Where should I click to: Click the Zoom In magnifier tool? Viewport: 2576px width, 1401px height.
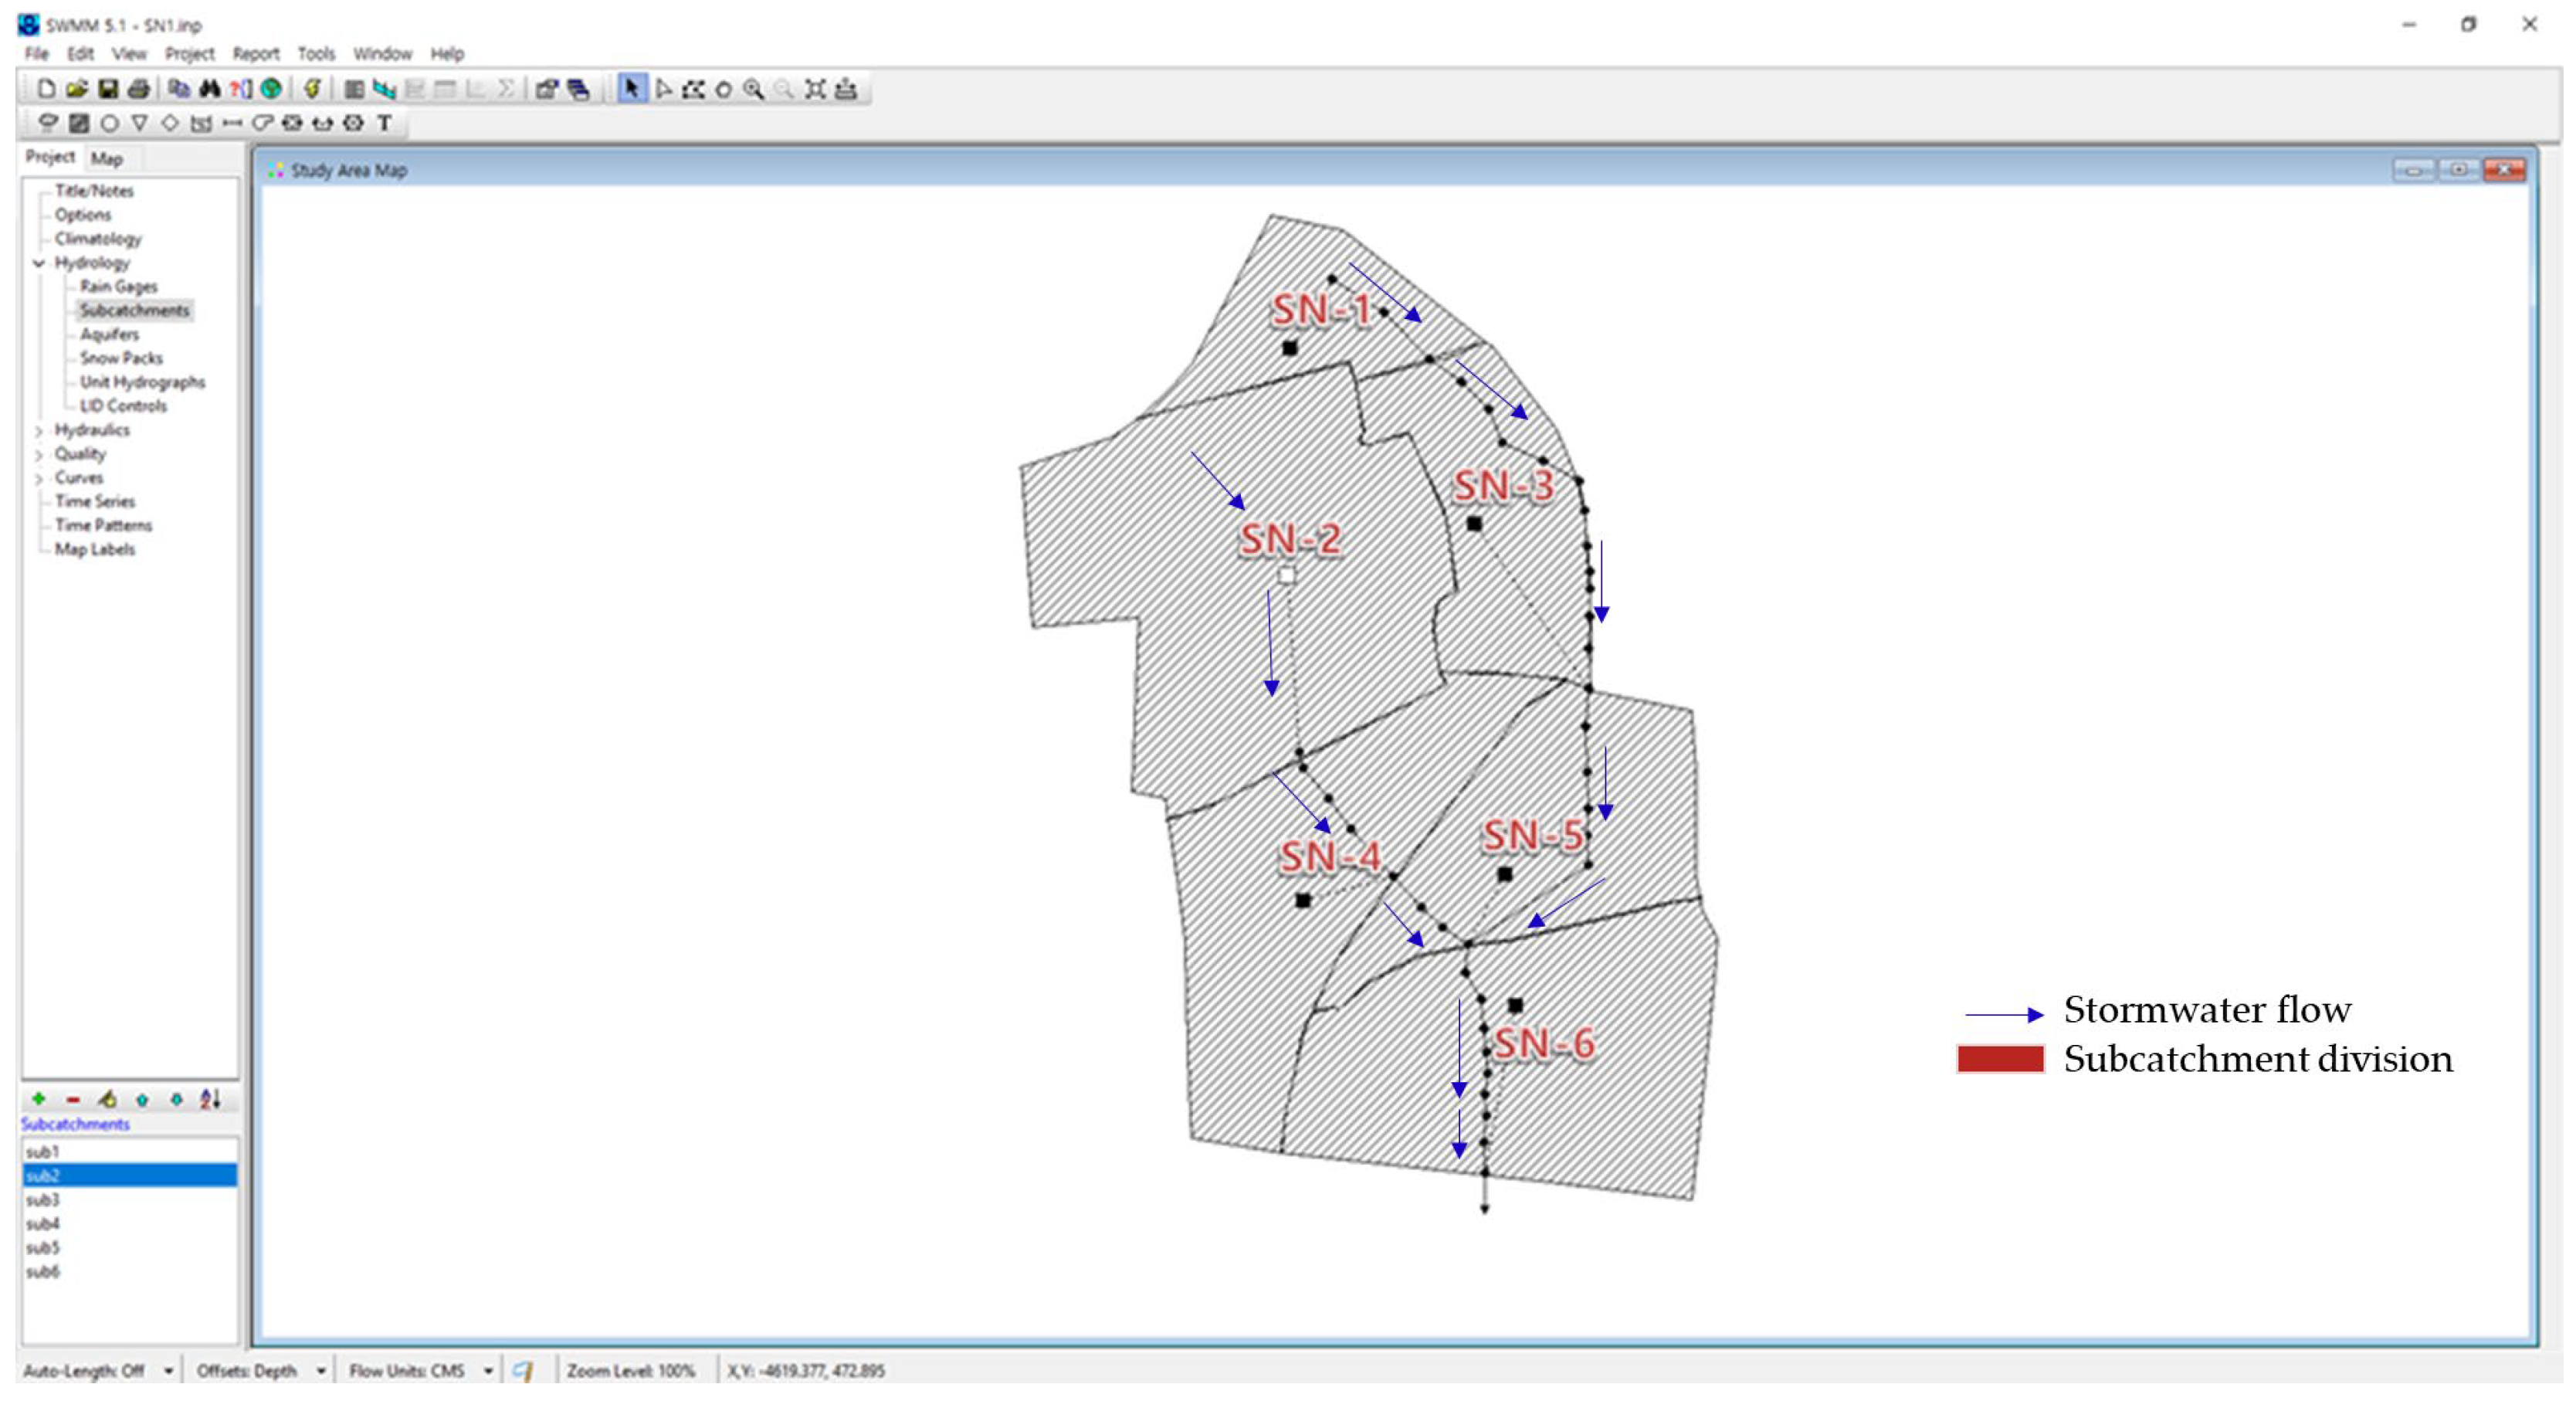click(x=753, y=89)
